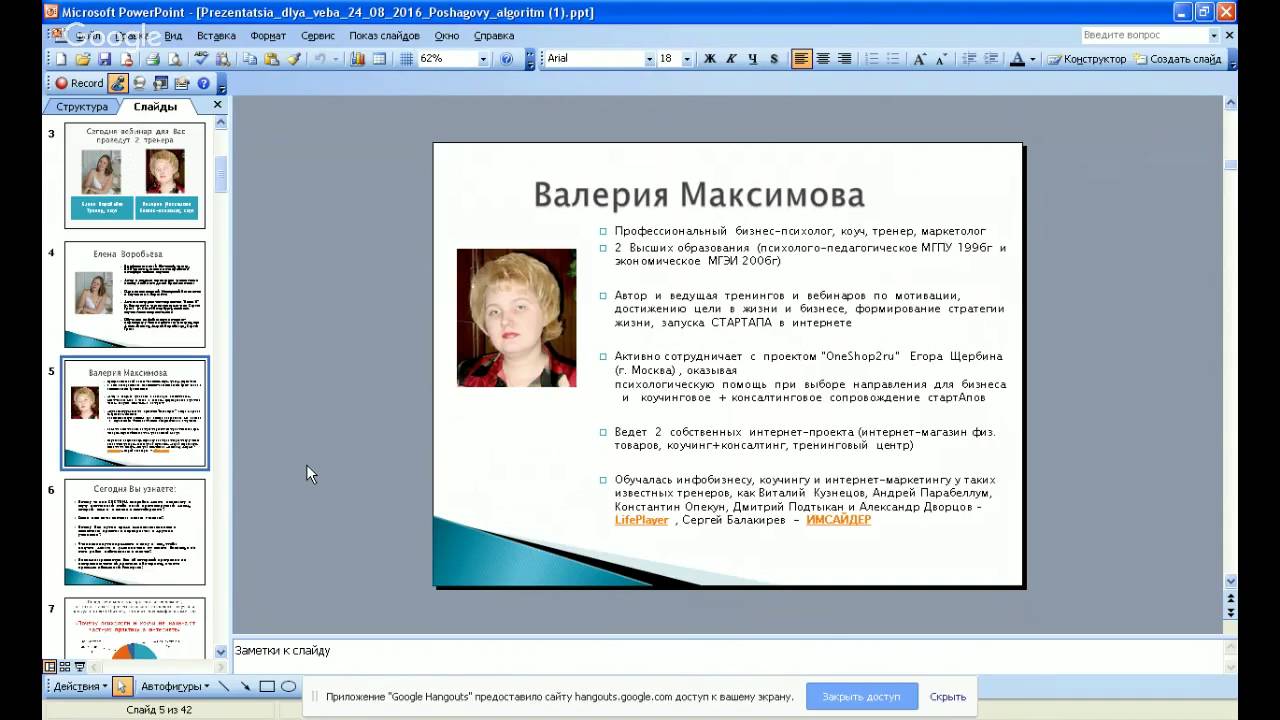Viewport: 1280px width, 720px height.
Task: Open the Вставка menu
Action: pyautogui.click(x=216, y=35)
